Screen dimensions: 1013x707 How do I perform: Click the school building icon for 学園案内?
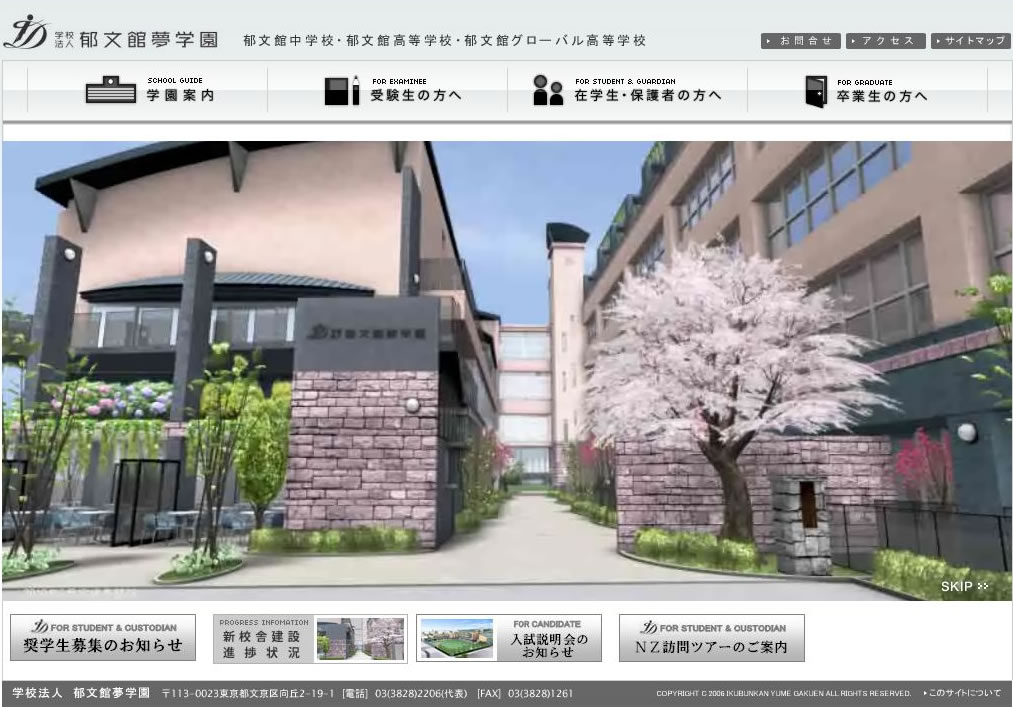coord(110,91)
